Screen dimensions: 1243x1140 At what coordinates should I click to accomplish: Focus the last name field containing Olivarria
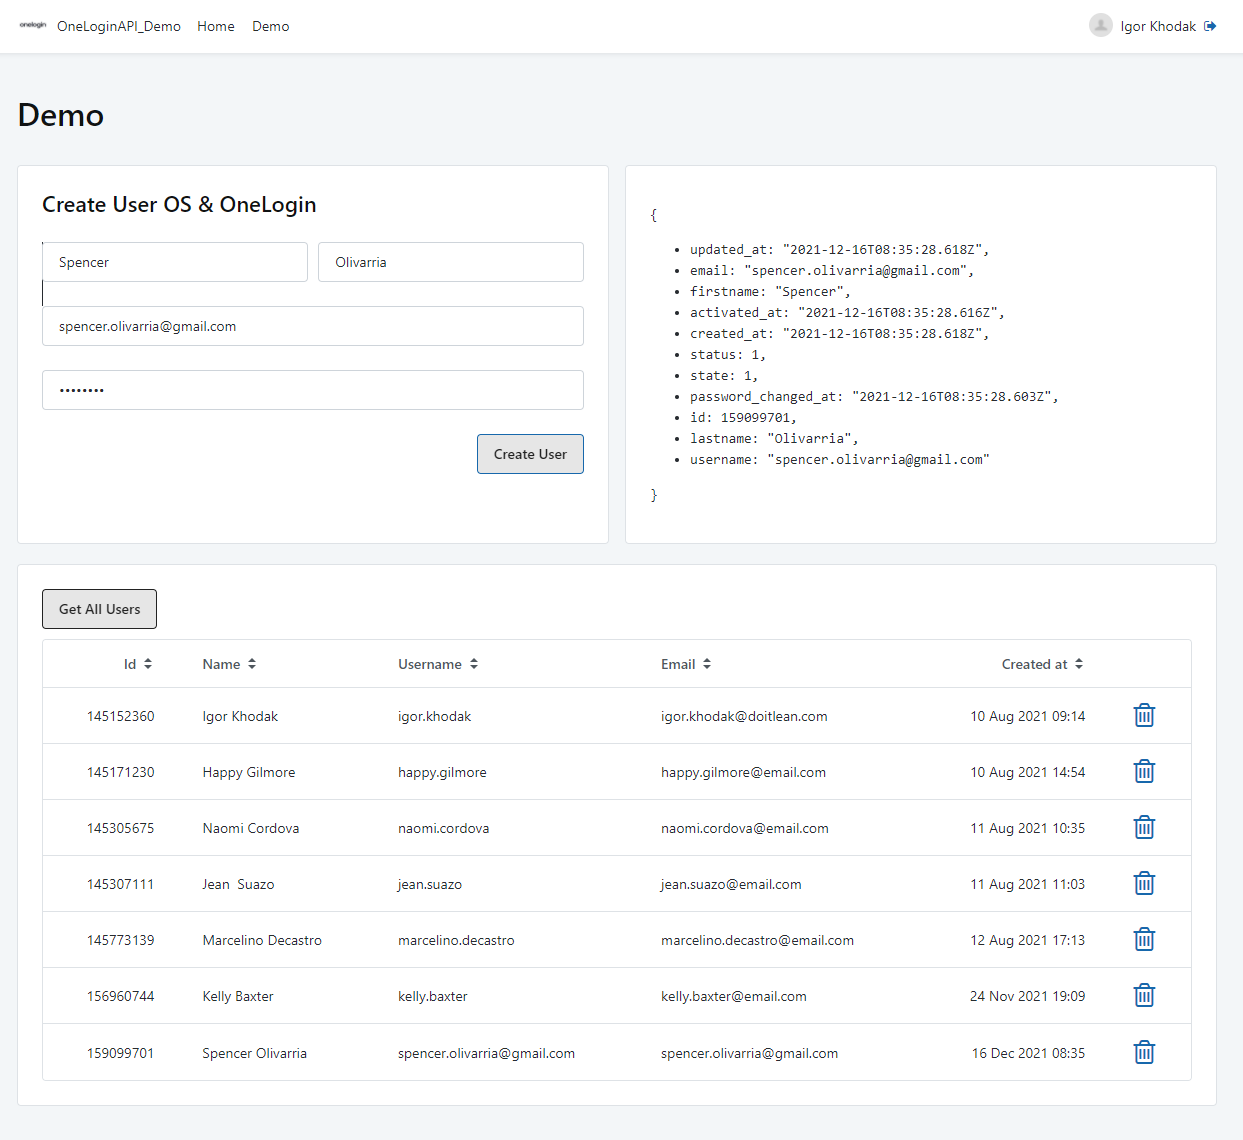click(x=451, y=262)
